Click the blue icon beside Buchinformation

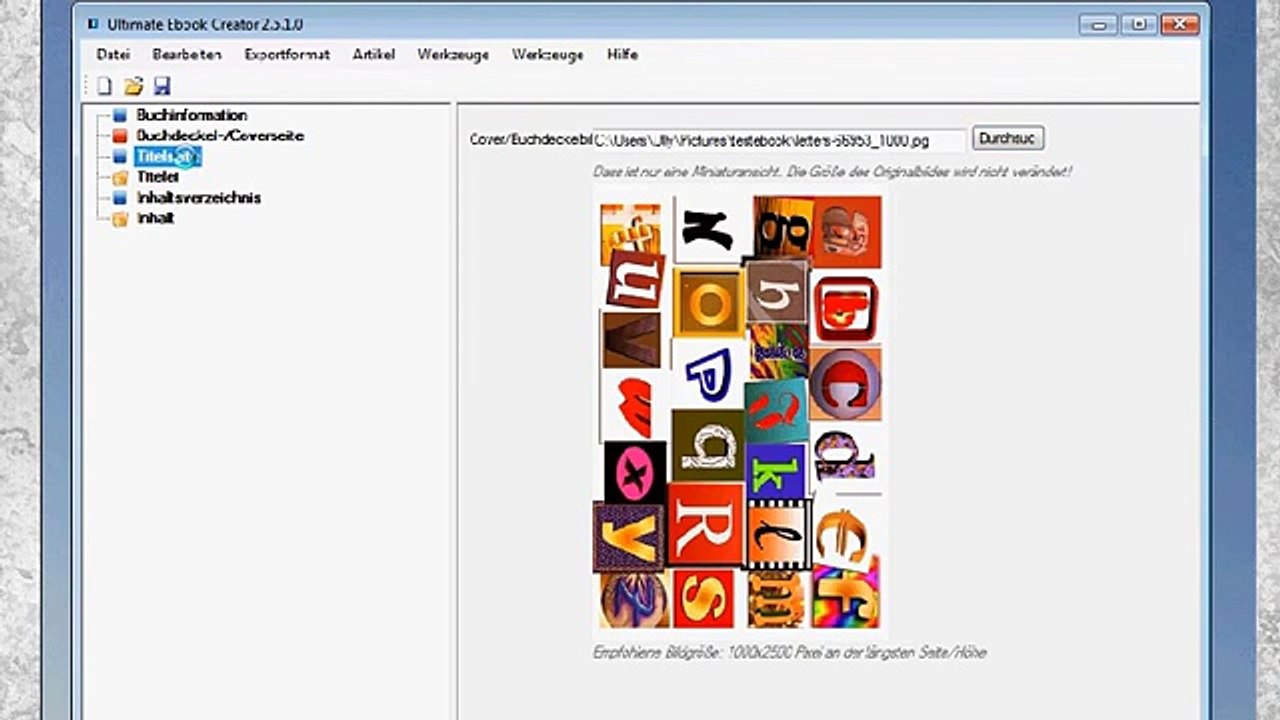coord(120,116)
